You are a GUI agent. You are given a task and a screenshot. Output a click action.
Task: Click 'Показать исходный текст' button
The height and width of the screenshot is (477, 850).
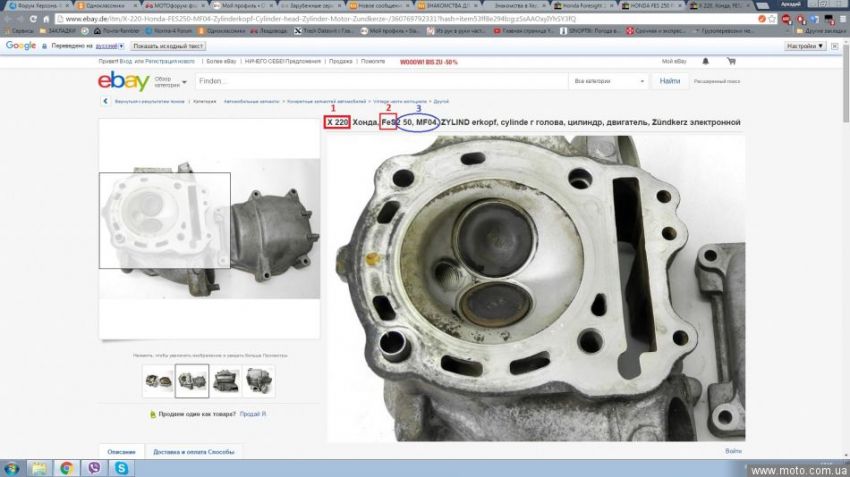[x=168, y=46]
